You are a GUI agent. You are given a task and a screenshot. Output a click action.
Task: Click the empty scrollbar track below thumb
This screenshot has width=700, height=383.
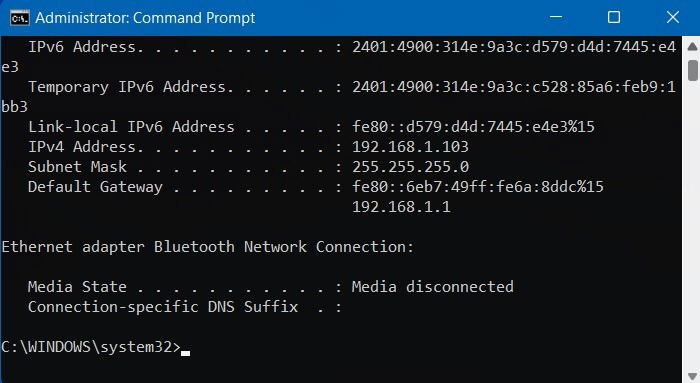(x=692, y=223)
